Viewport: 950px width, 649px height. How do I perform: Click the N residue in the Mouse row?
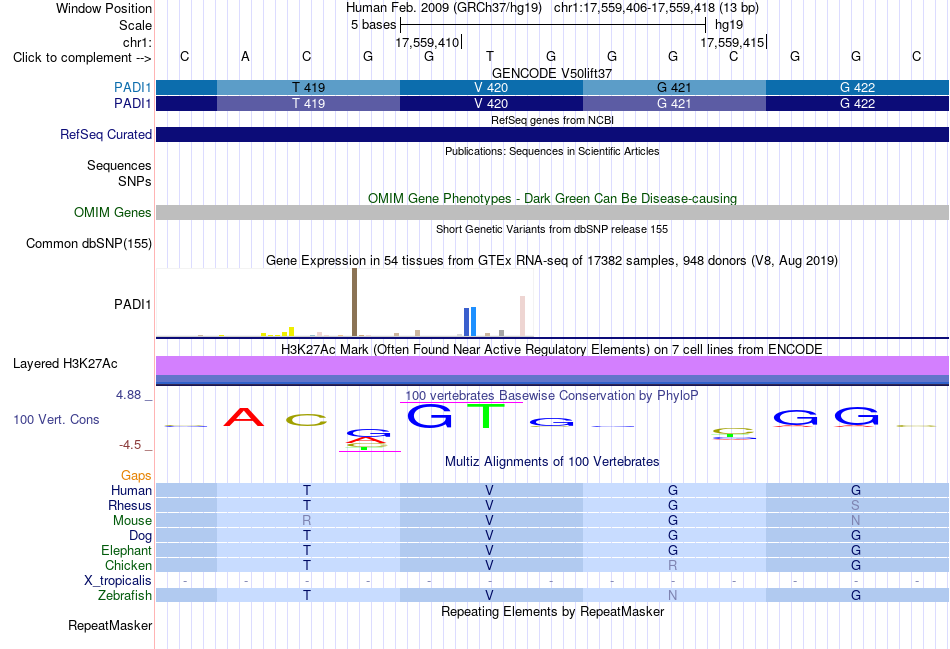click(855, 521)
